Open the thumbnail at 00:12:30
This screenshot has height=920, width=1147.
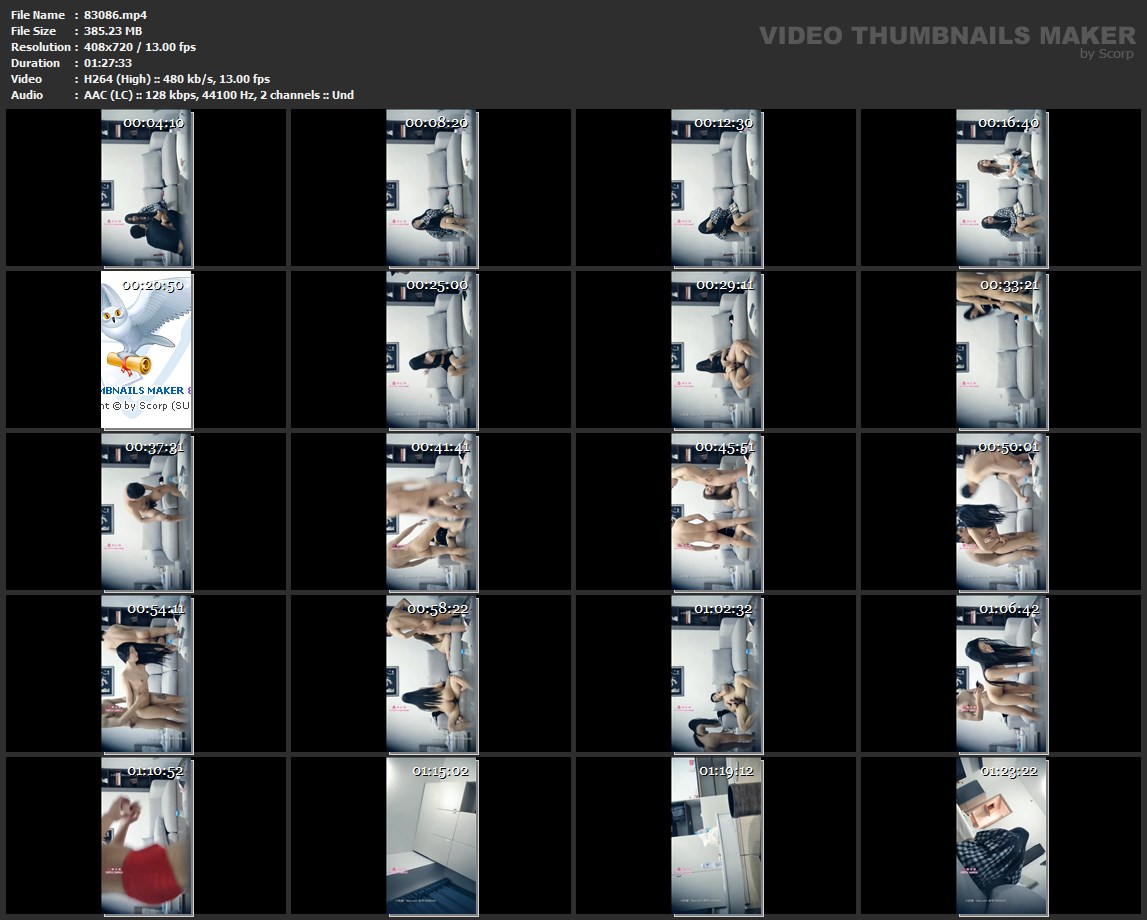pyautogui.click(x=716, y=190)
